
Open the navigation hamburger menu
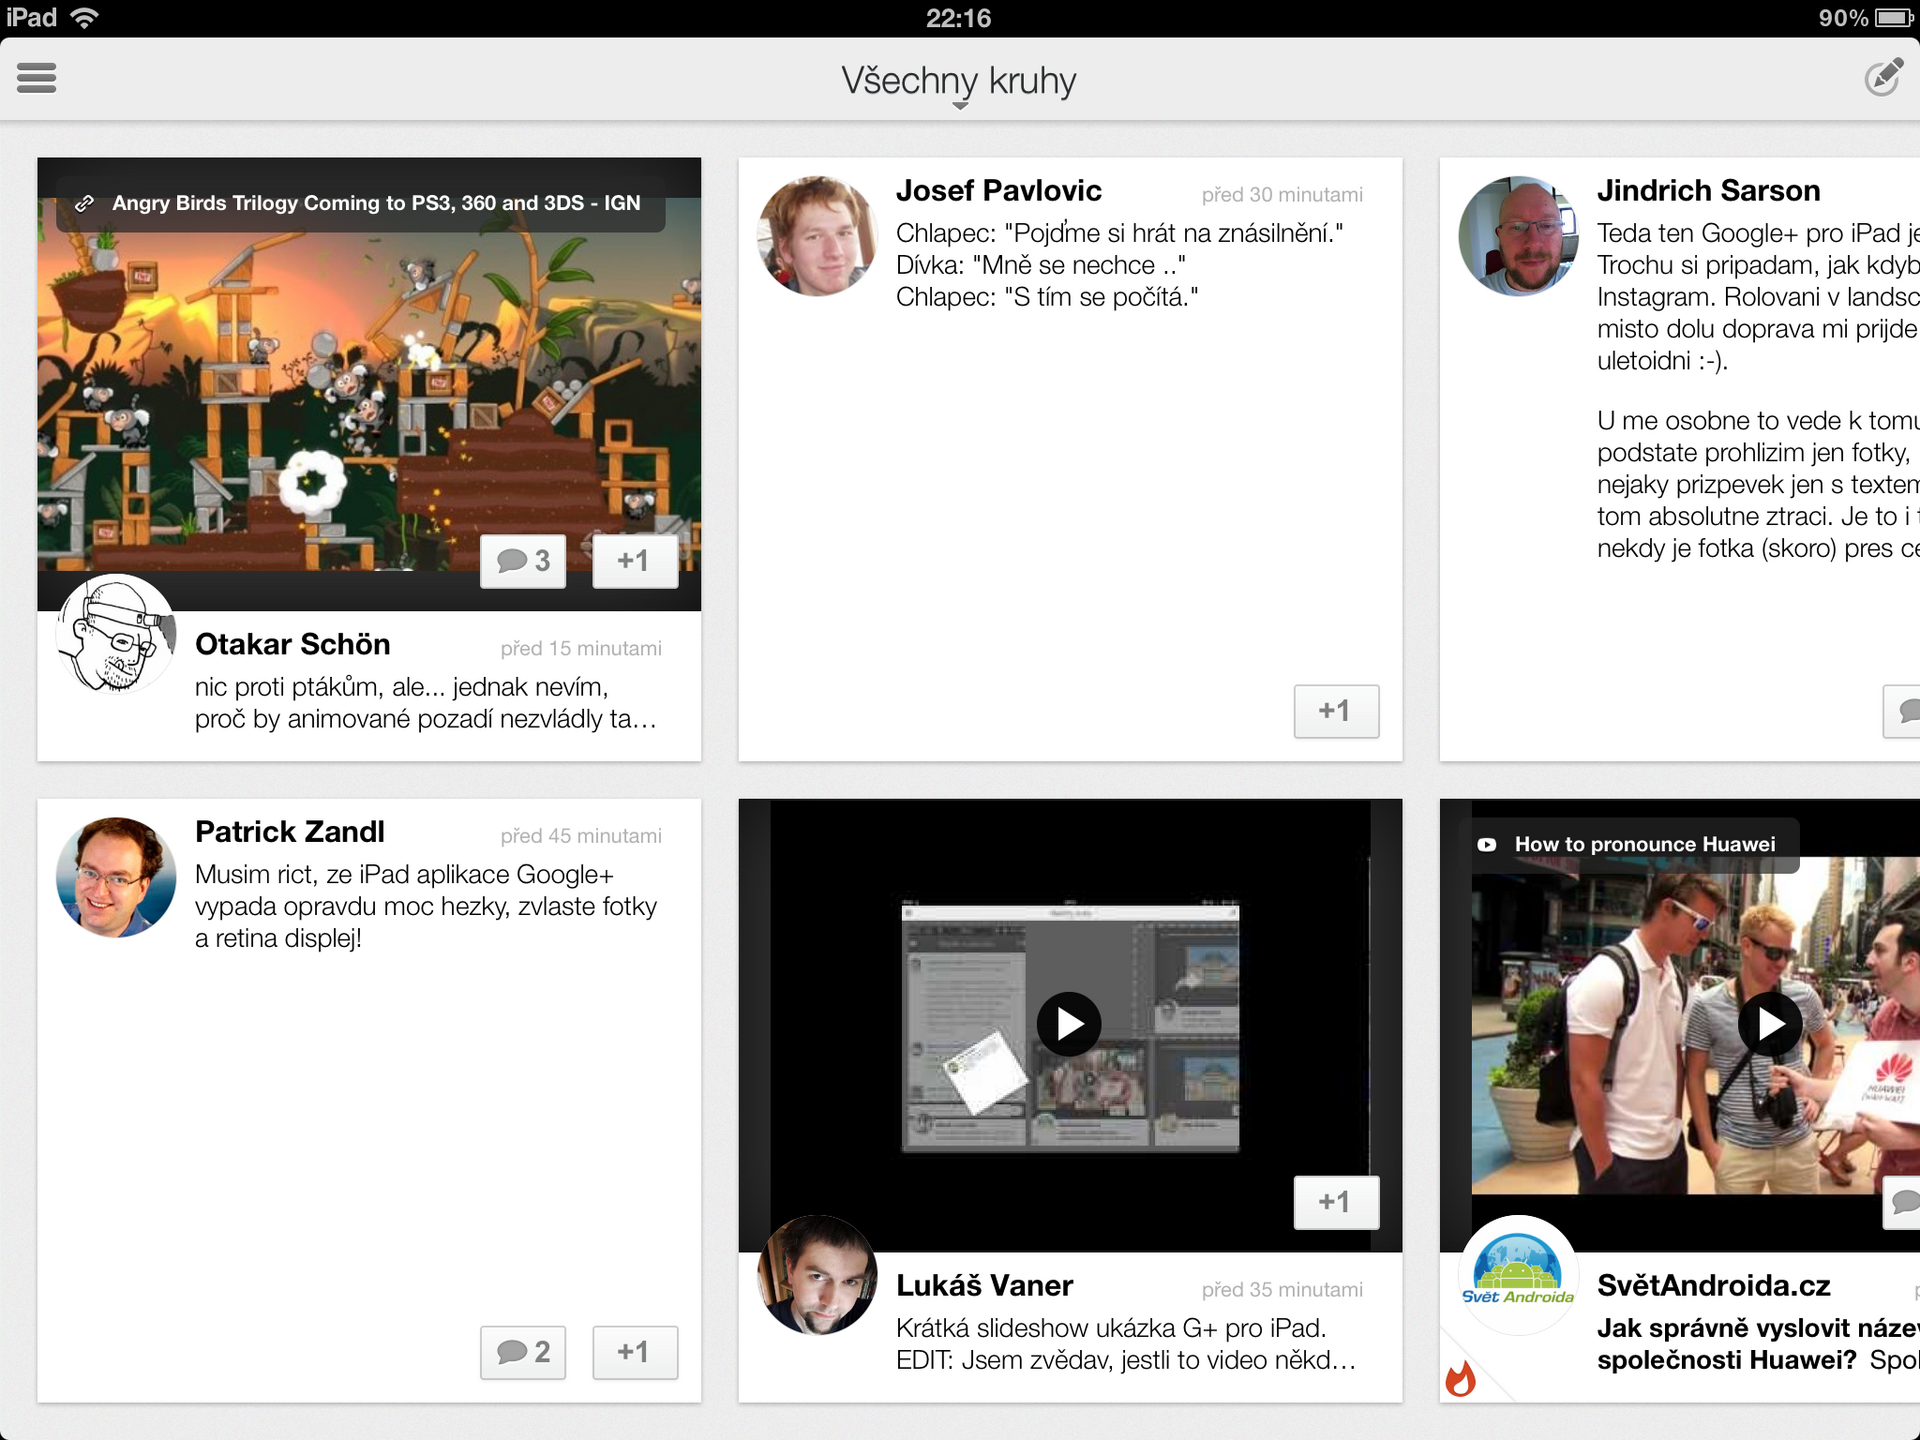pyautogui.click(x=37, y=78)
